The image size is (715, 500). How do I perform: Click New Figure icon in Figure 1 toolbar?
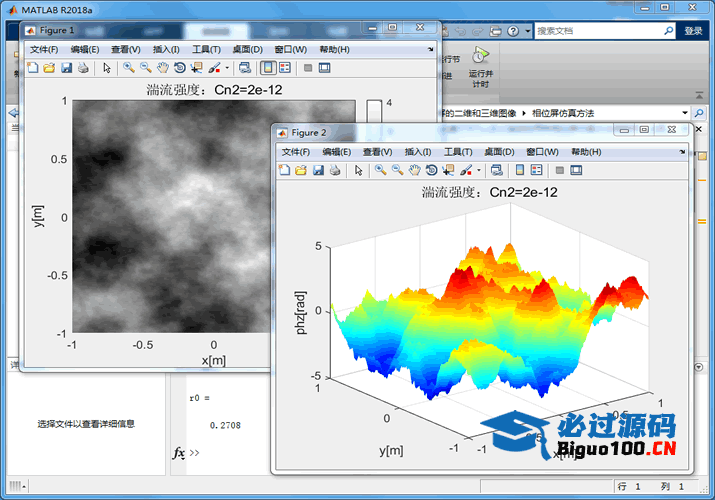[33, 68]
